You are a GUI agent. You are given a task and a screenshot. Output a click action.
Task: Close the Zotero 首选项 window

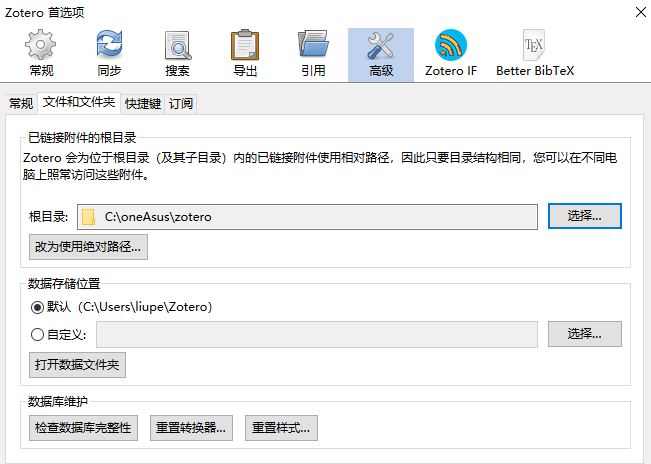click(641, 12)
